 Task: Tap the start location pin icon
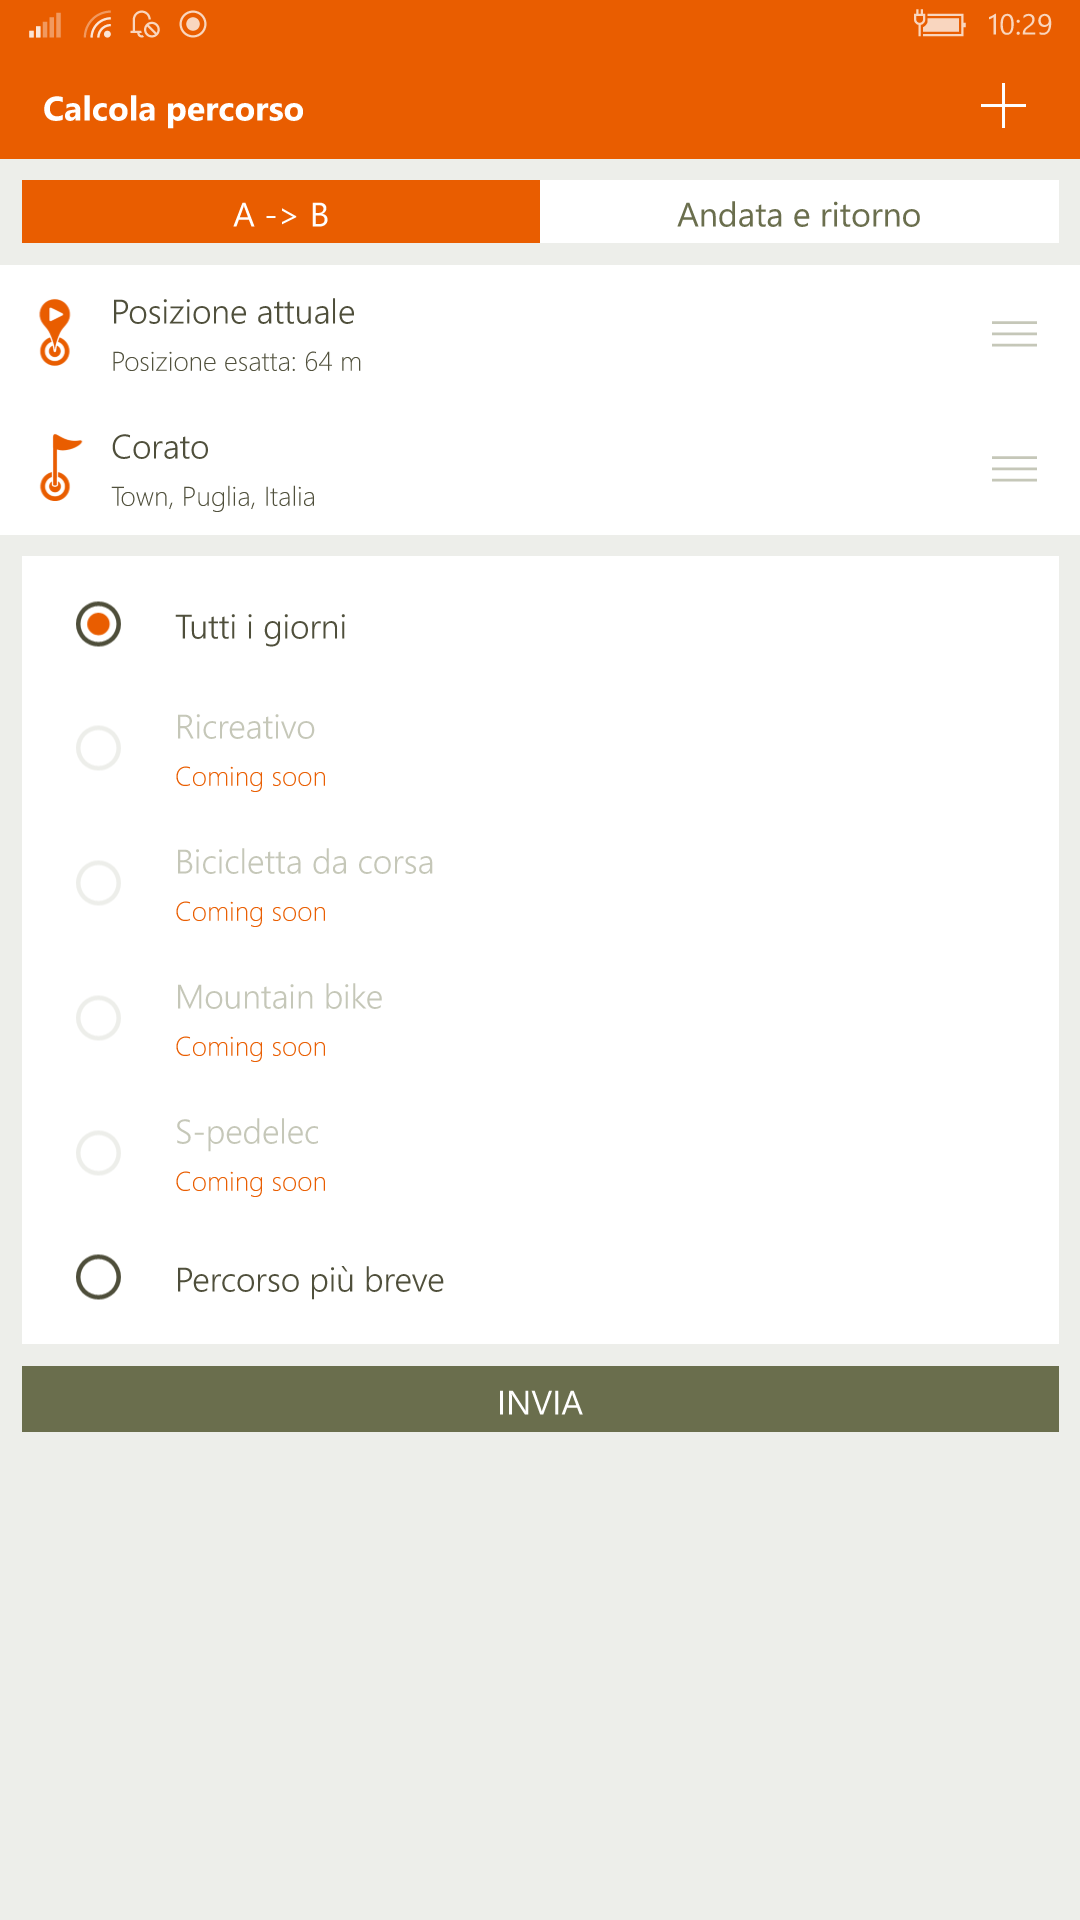coord(55,332)
